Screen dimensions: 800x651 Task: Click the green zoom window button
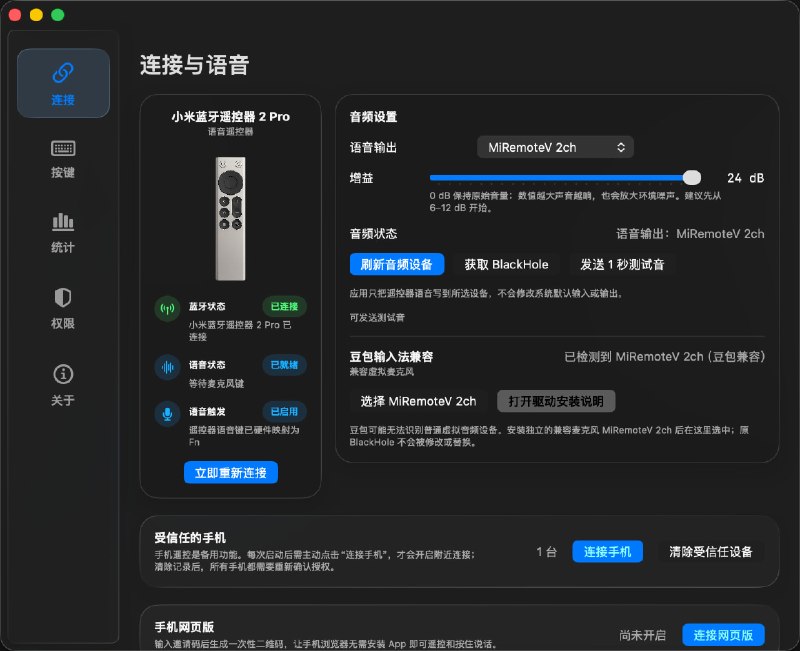(x=58, y=15)
